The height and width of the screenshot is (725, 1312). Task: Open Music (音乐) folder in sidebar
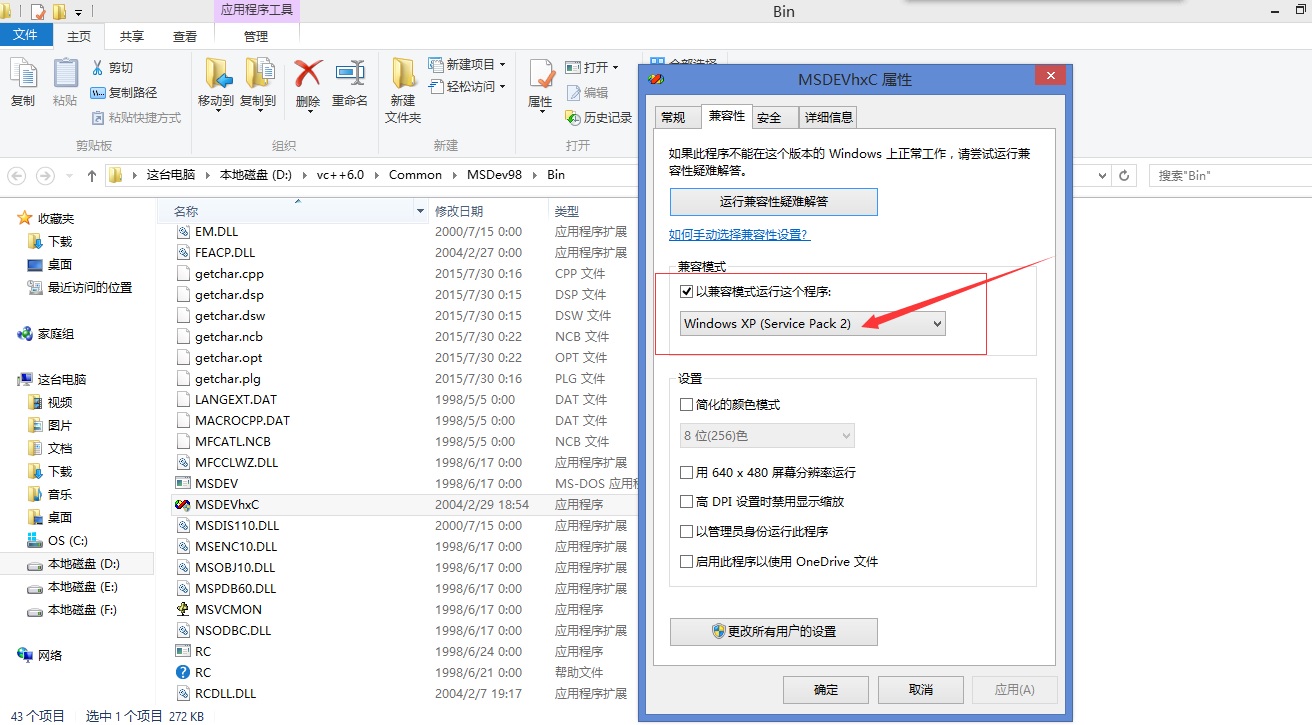tap(60, 494)
